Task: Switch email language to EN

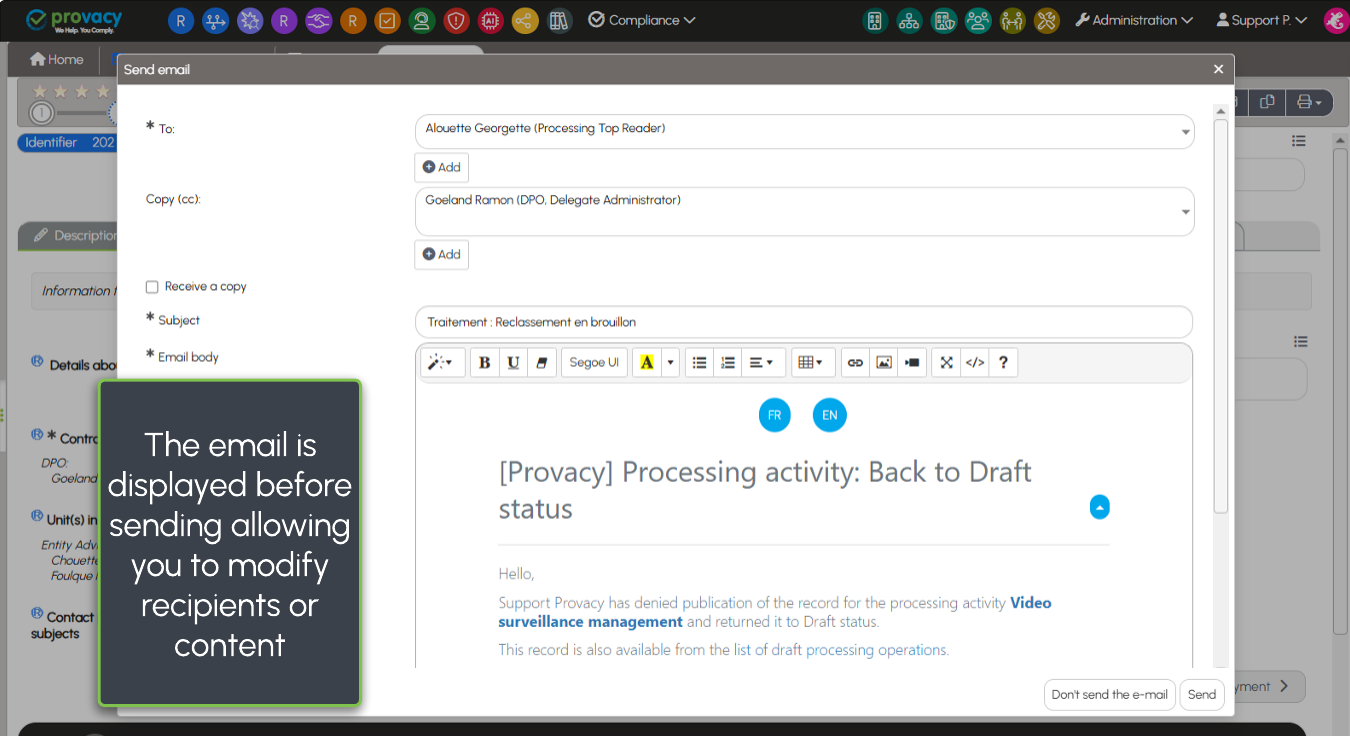Action: click(x=829, y=415)
